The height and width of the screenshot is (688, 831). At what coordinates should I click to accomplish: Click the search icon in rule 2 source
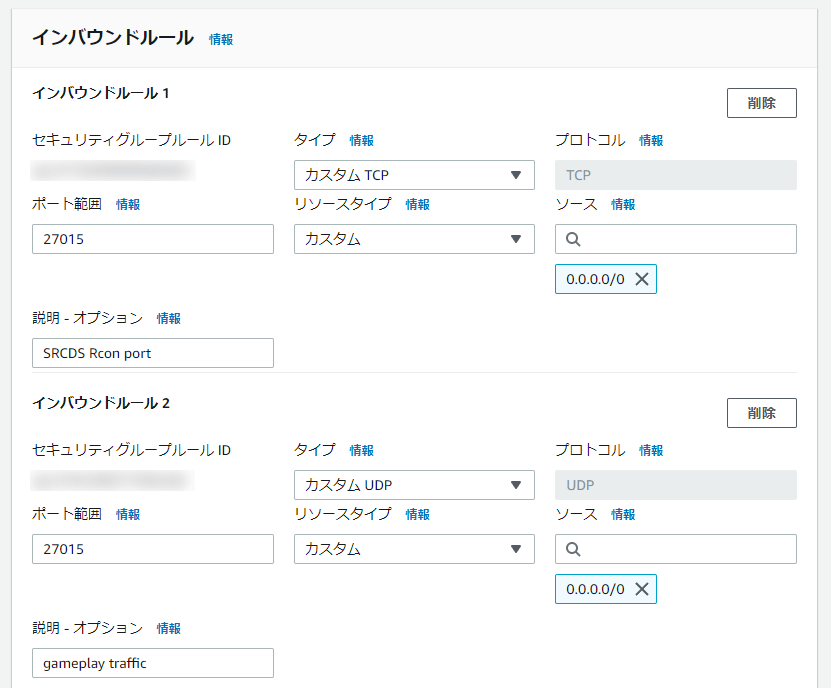click(573, 550)
